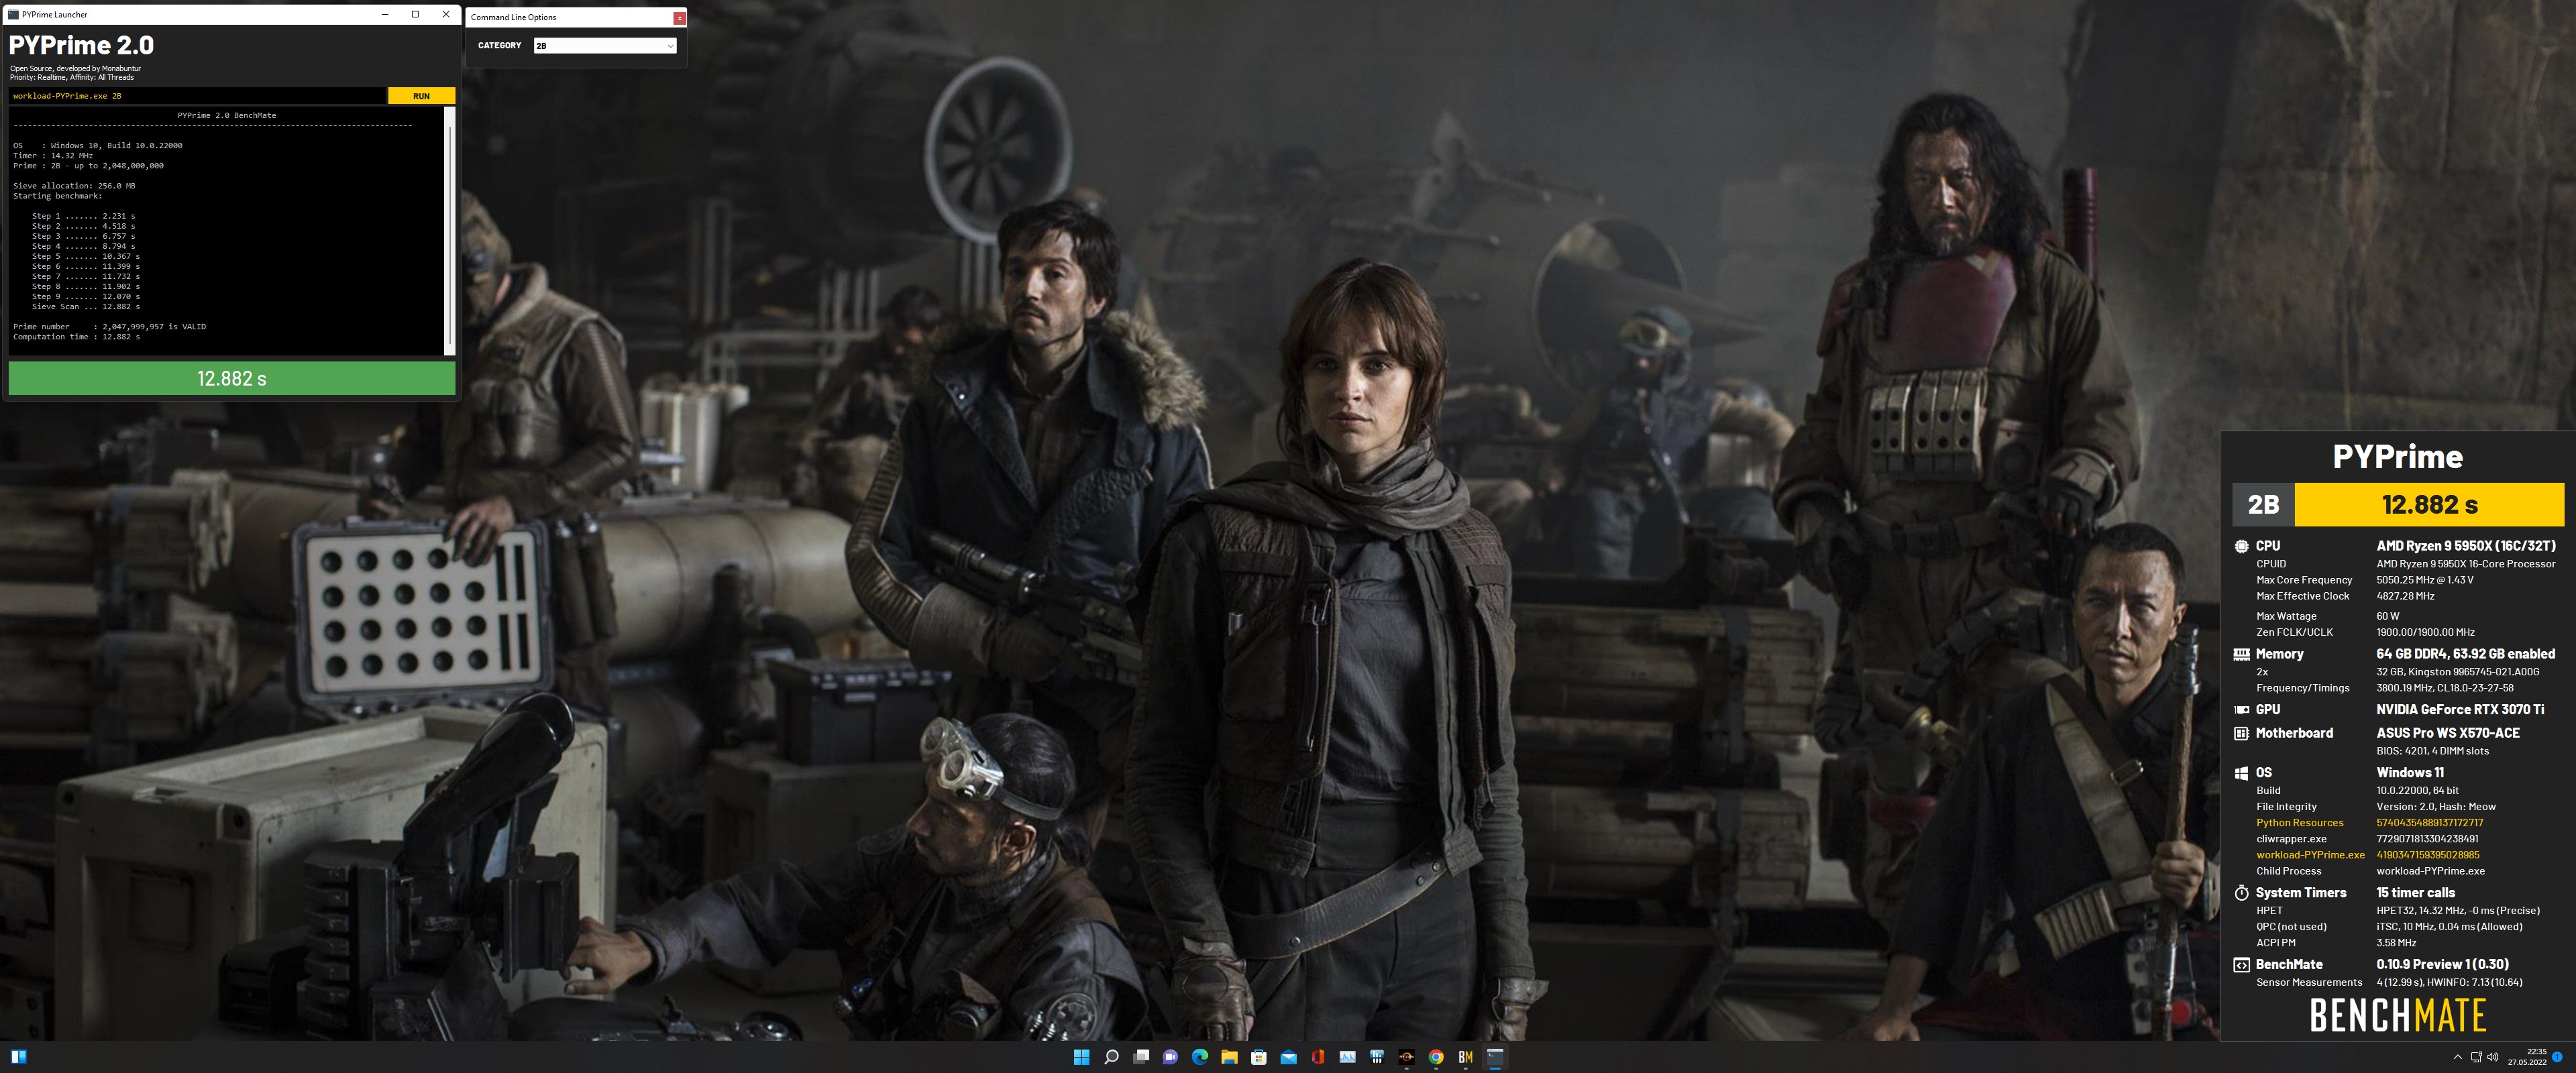Select the PYPrime Launcher terminal taskbar icon

[x=1495, y=1057]
